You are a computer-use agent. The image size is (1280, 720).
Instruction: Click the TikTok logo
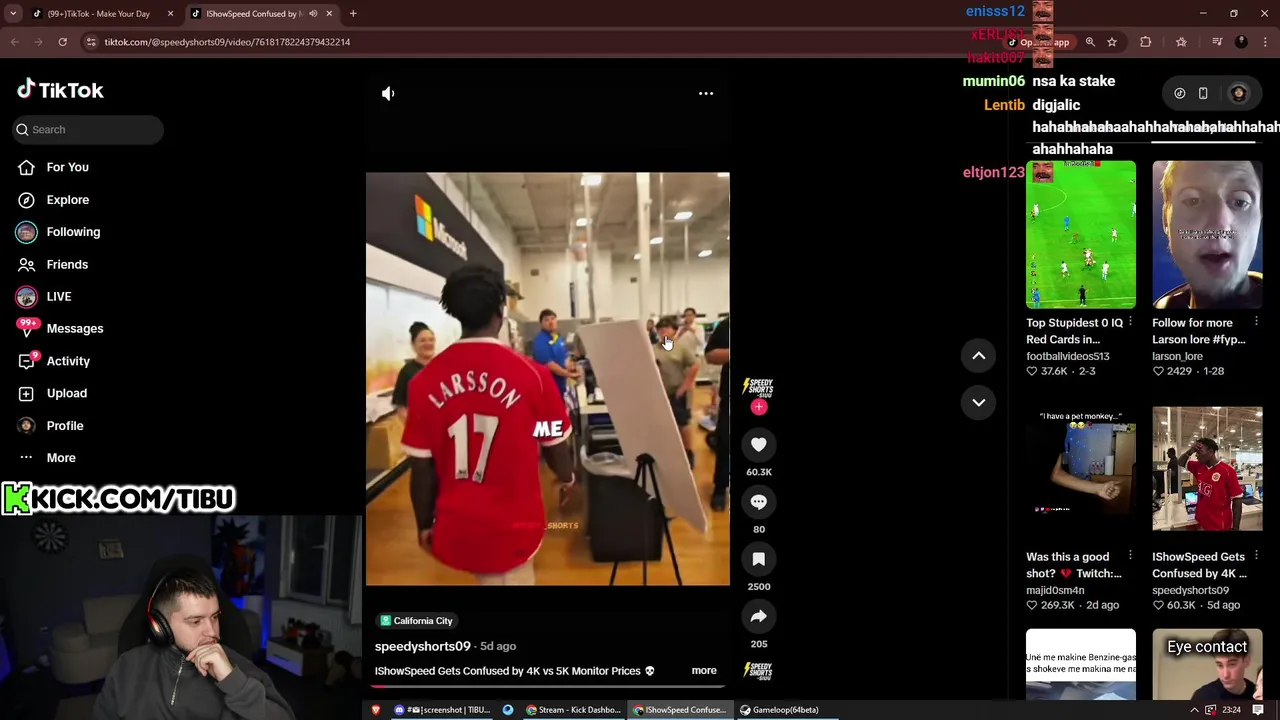[60, 90]
